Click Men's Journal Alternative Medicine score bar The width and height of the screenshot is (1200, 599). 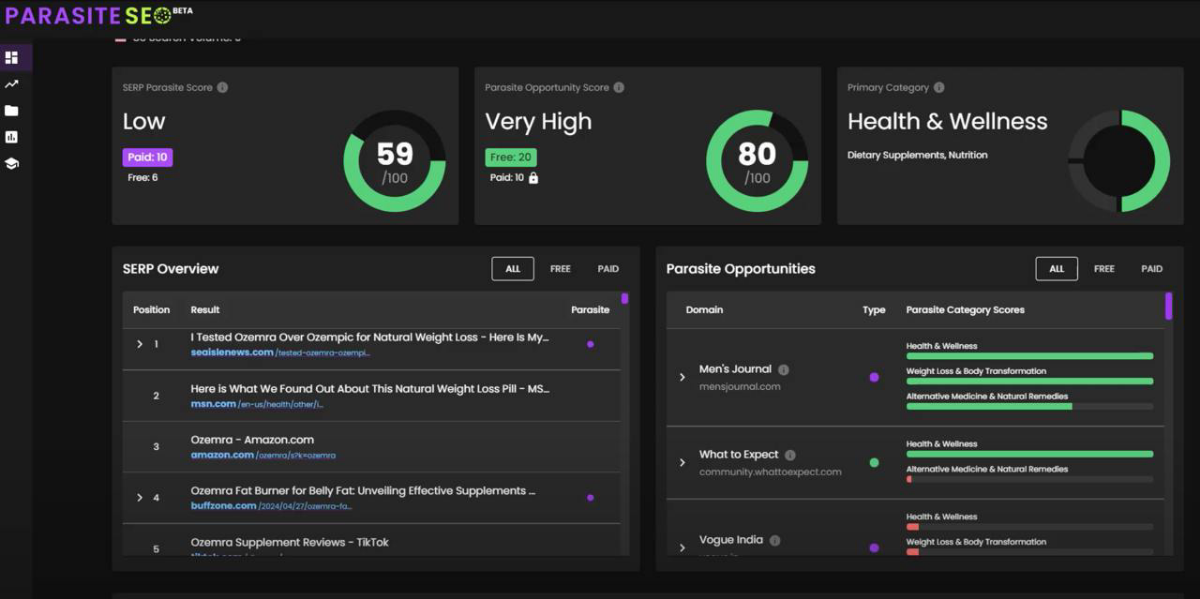pos(1029,406)
